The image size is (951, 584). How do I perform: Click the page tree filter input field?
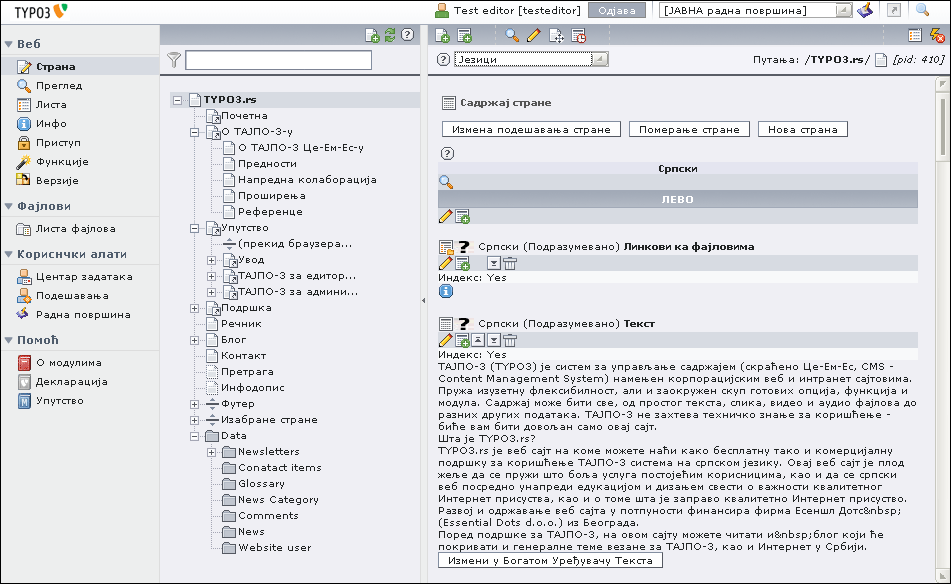point(278,60)
